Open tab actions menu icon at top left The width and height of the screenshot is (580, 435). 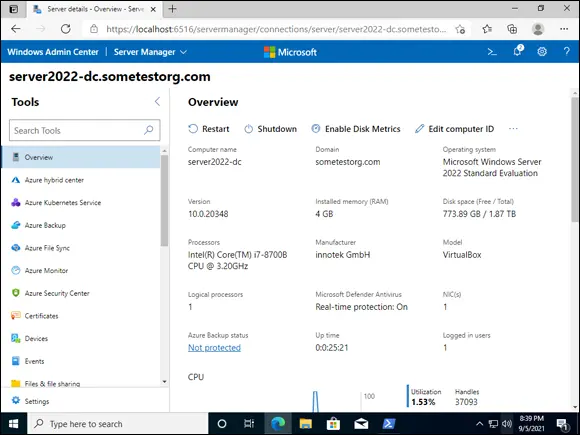tap(13, 9)
